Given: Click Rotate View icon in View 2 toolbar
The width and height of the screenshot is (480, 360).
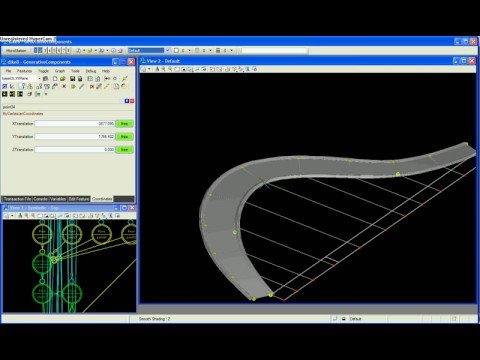Looking at the screenshot, I should [190, 69].
